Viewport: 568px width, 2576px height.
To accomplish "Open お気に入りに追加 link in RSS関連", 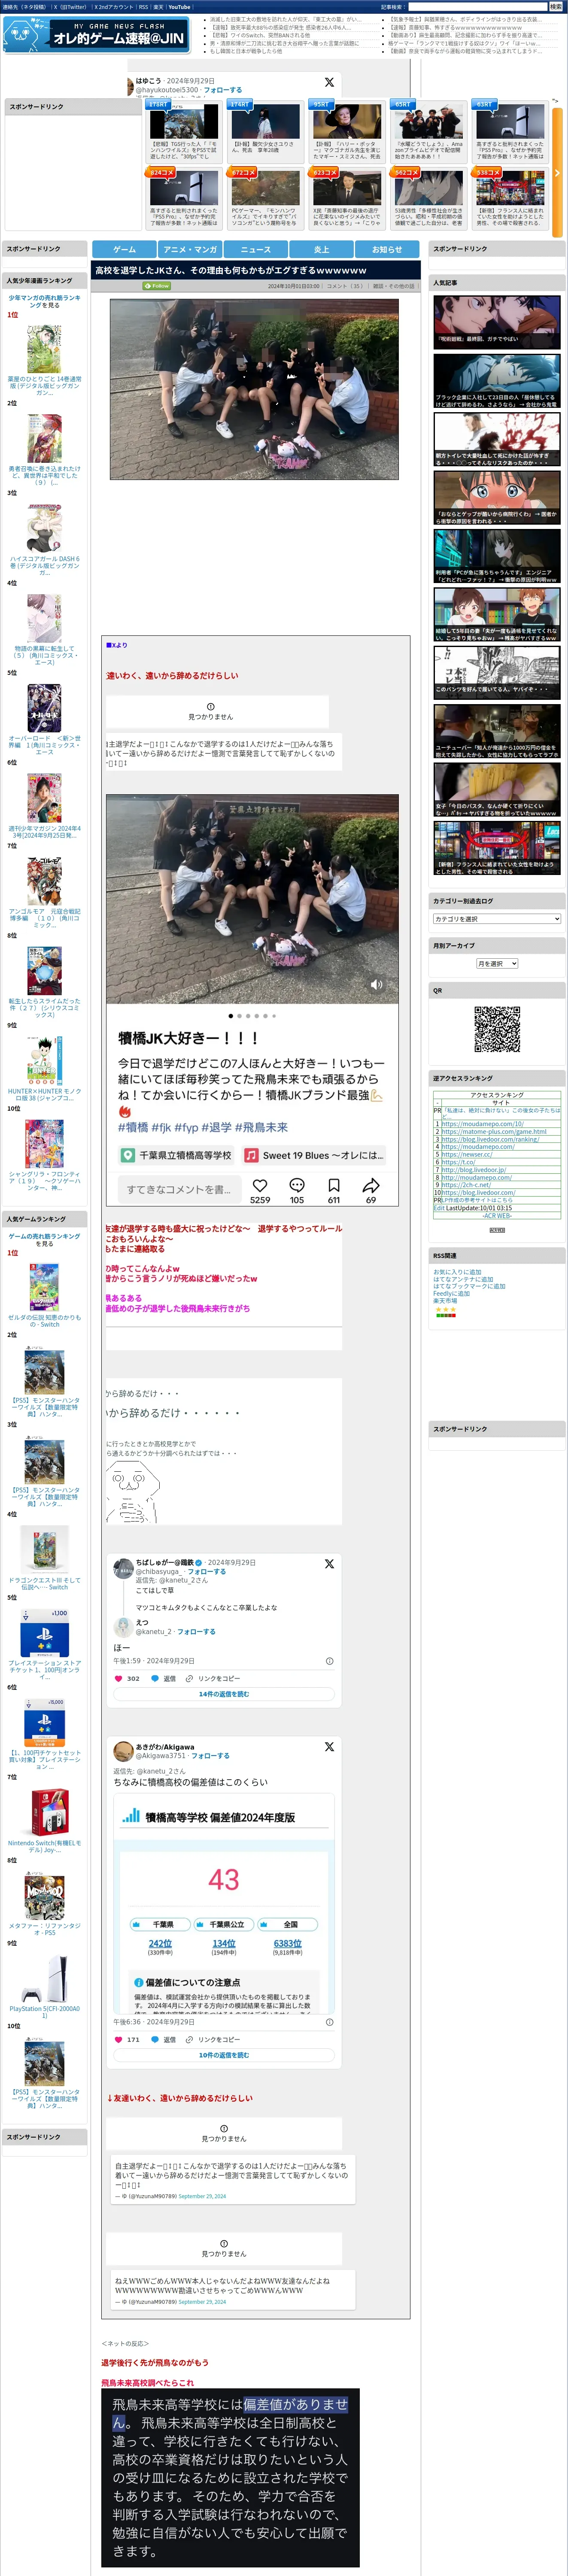I will click(x=457, y=1272).
